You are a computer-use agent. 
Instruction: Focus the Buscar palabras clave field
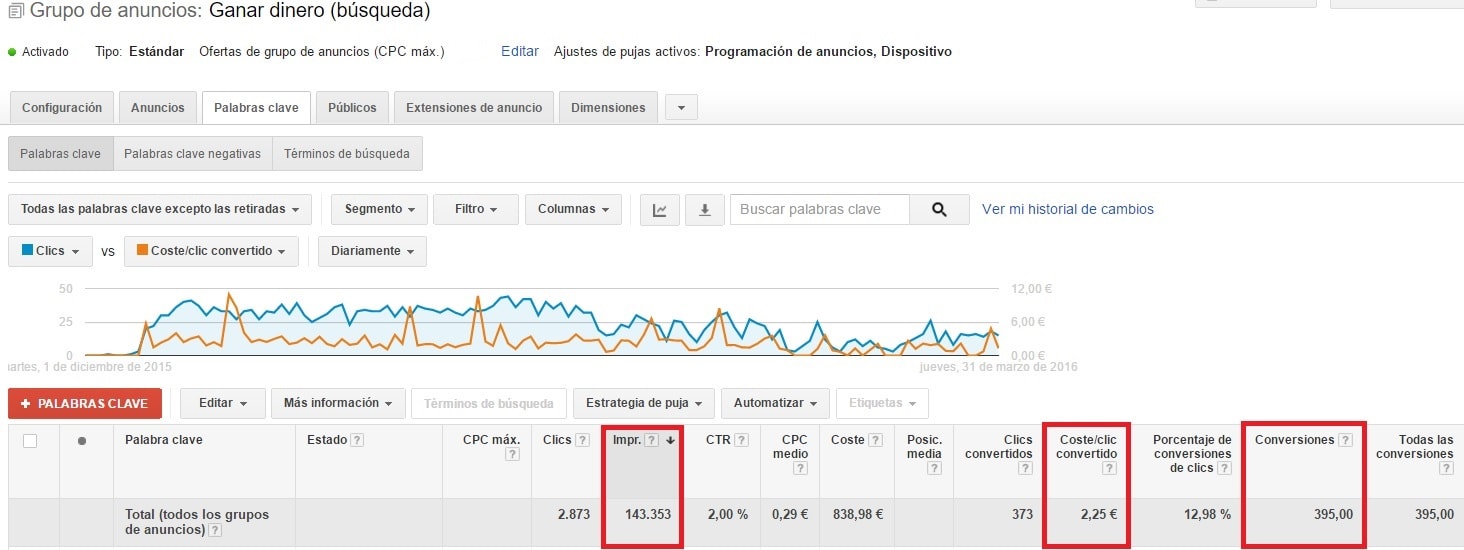[819, 210]
